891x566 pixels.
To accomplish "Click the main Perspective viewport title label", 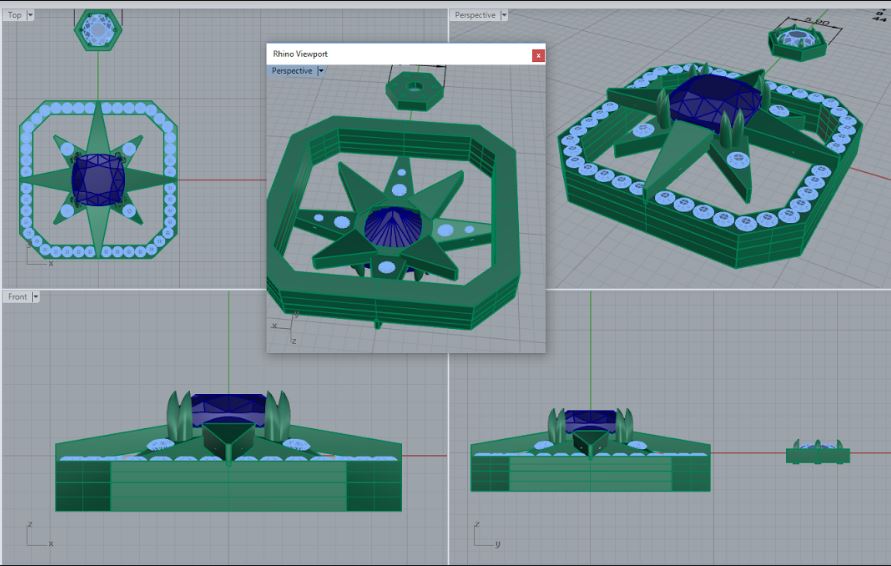I will pos(475,15).
